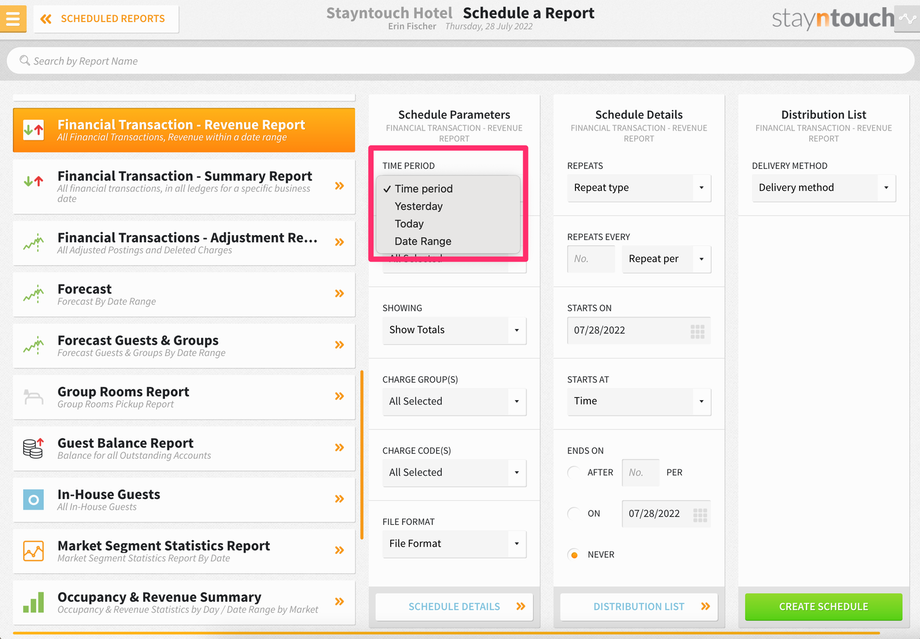Select the Financial Transaction - Revenue Report title

pyautogui.click(x=181, y=124)
